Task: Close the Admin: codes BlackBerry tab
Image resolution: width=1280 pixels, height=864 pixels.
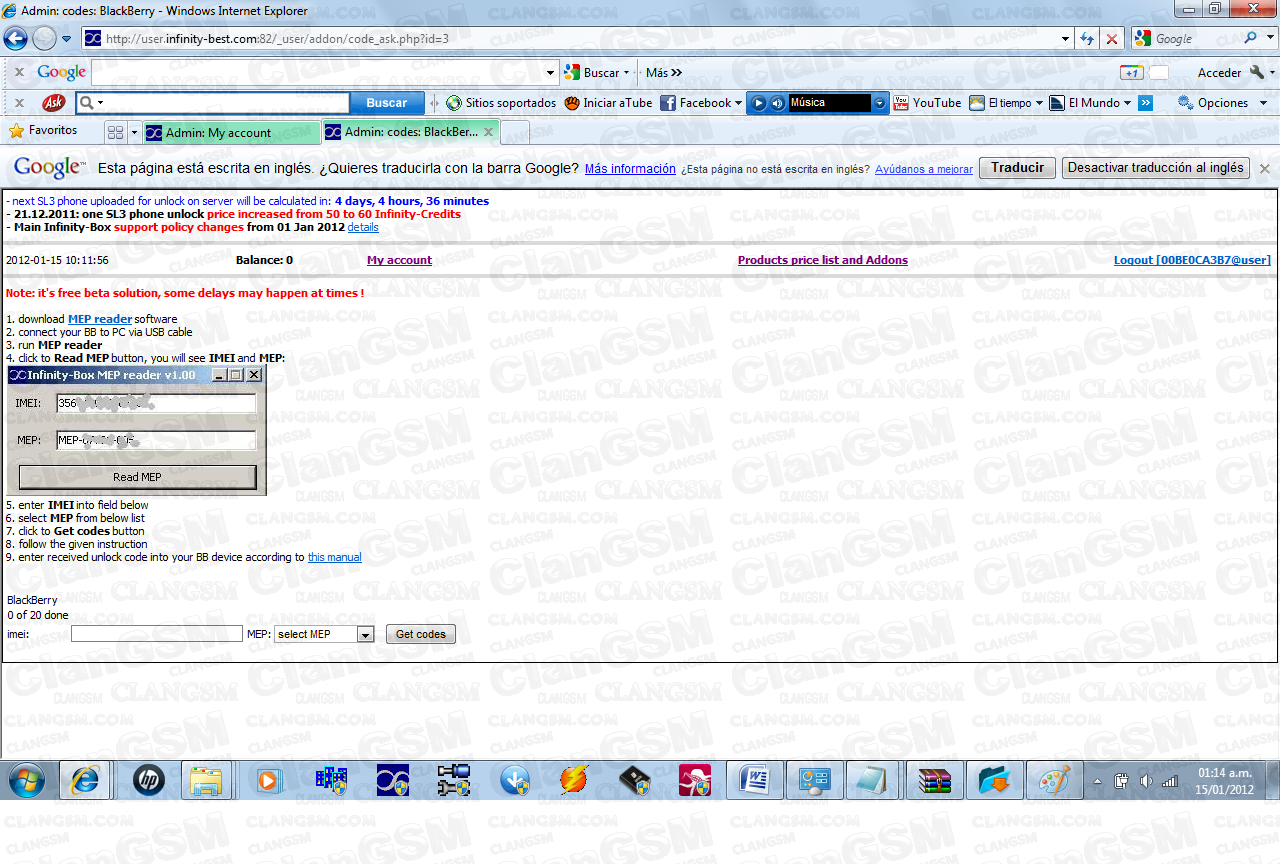Action: 488,131
